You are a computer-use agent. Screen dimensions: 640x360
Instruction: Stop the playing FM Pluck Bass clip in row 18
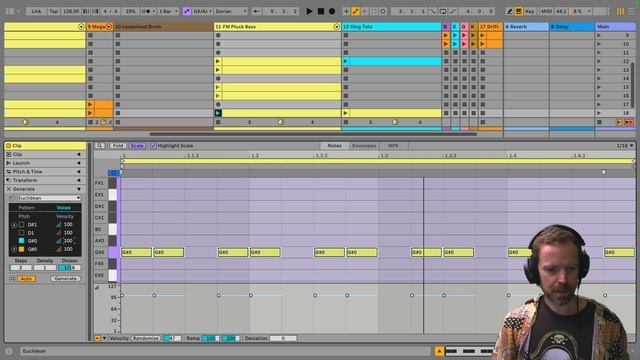pyautogui.click(x=218, y=113)
